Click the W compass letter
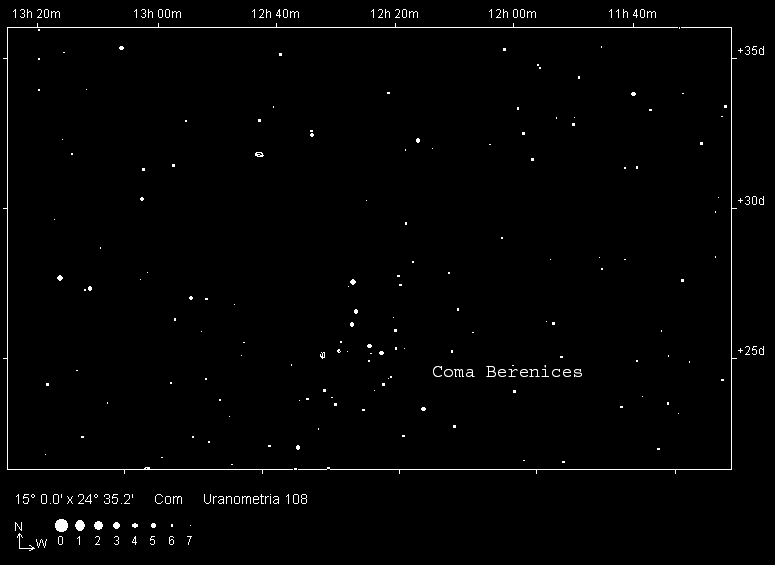The height and width of the screenshot is (565, 775). pos(42,543)
